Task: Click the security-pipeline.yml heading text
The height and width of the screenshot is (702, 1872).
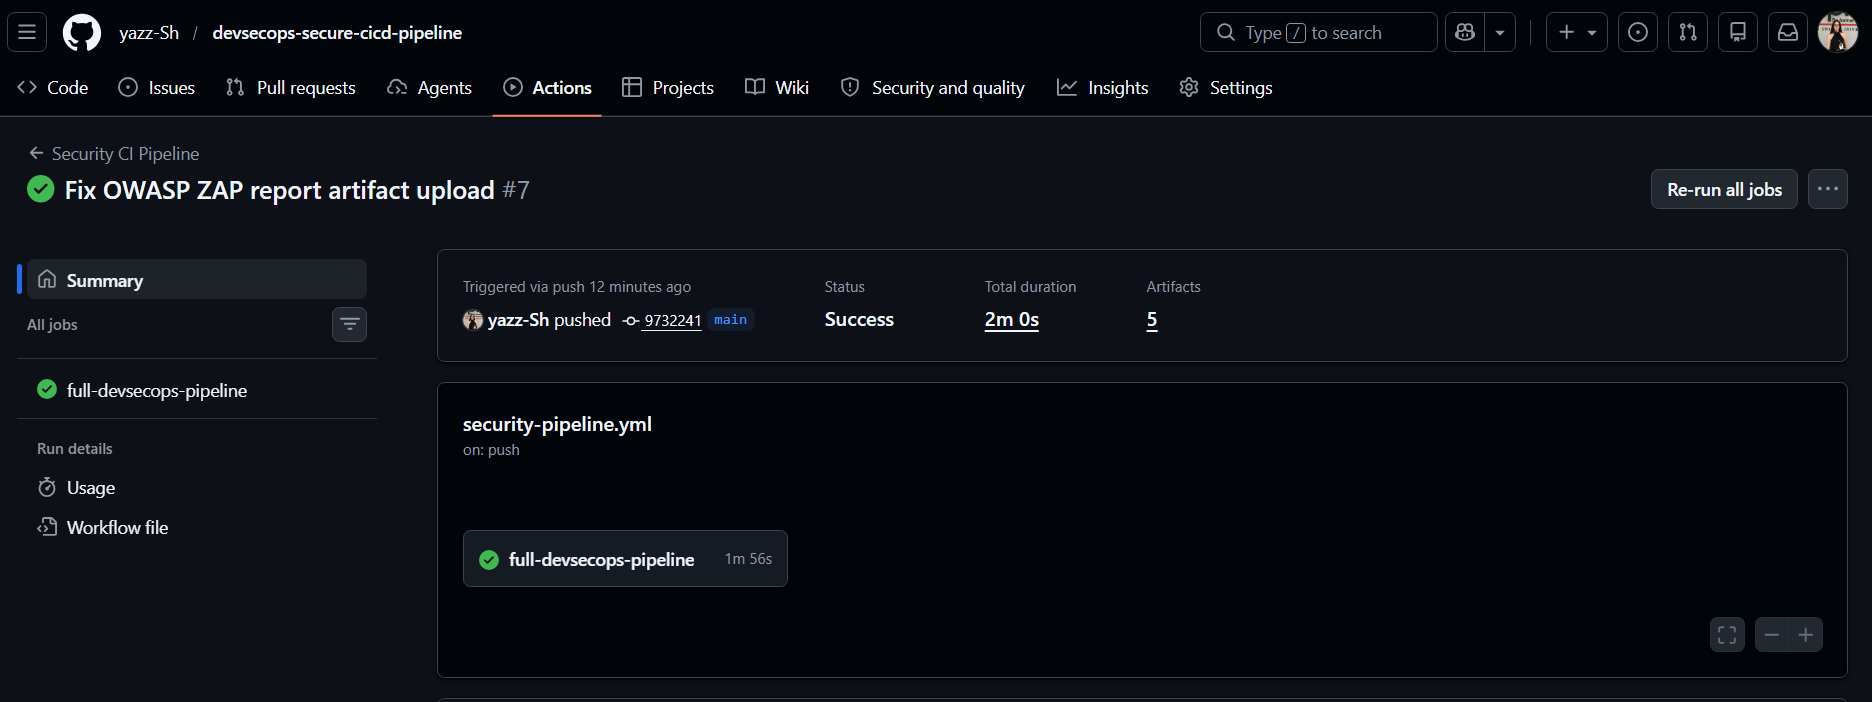Action: pos(557,424)
